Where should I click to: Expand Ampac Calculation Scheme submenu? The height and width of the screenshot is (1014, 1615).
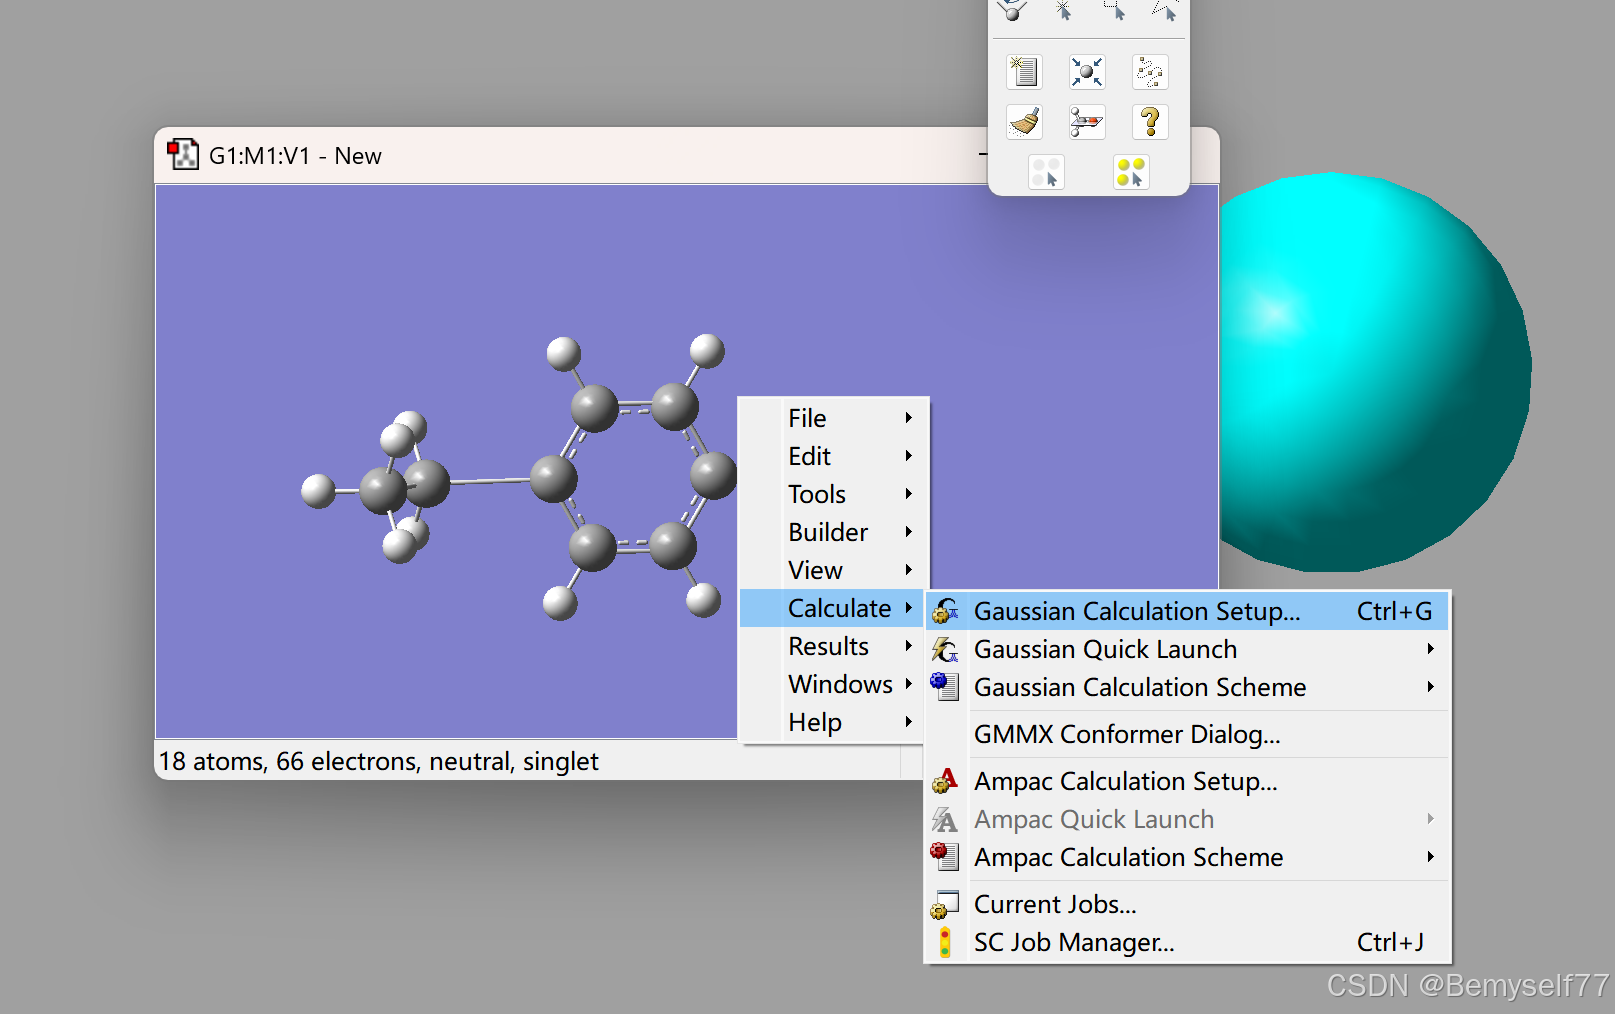pos(1187,857)
